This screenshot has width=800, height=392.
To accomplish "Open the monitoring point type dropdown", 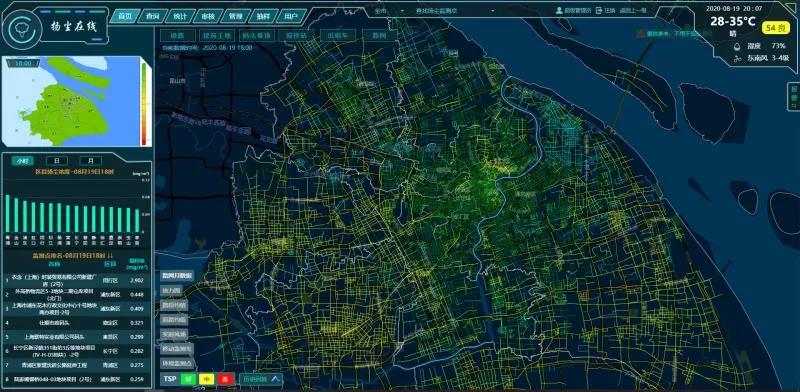I will [455, 10].
